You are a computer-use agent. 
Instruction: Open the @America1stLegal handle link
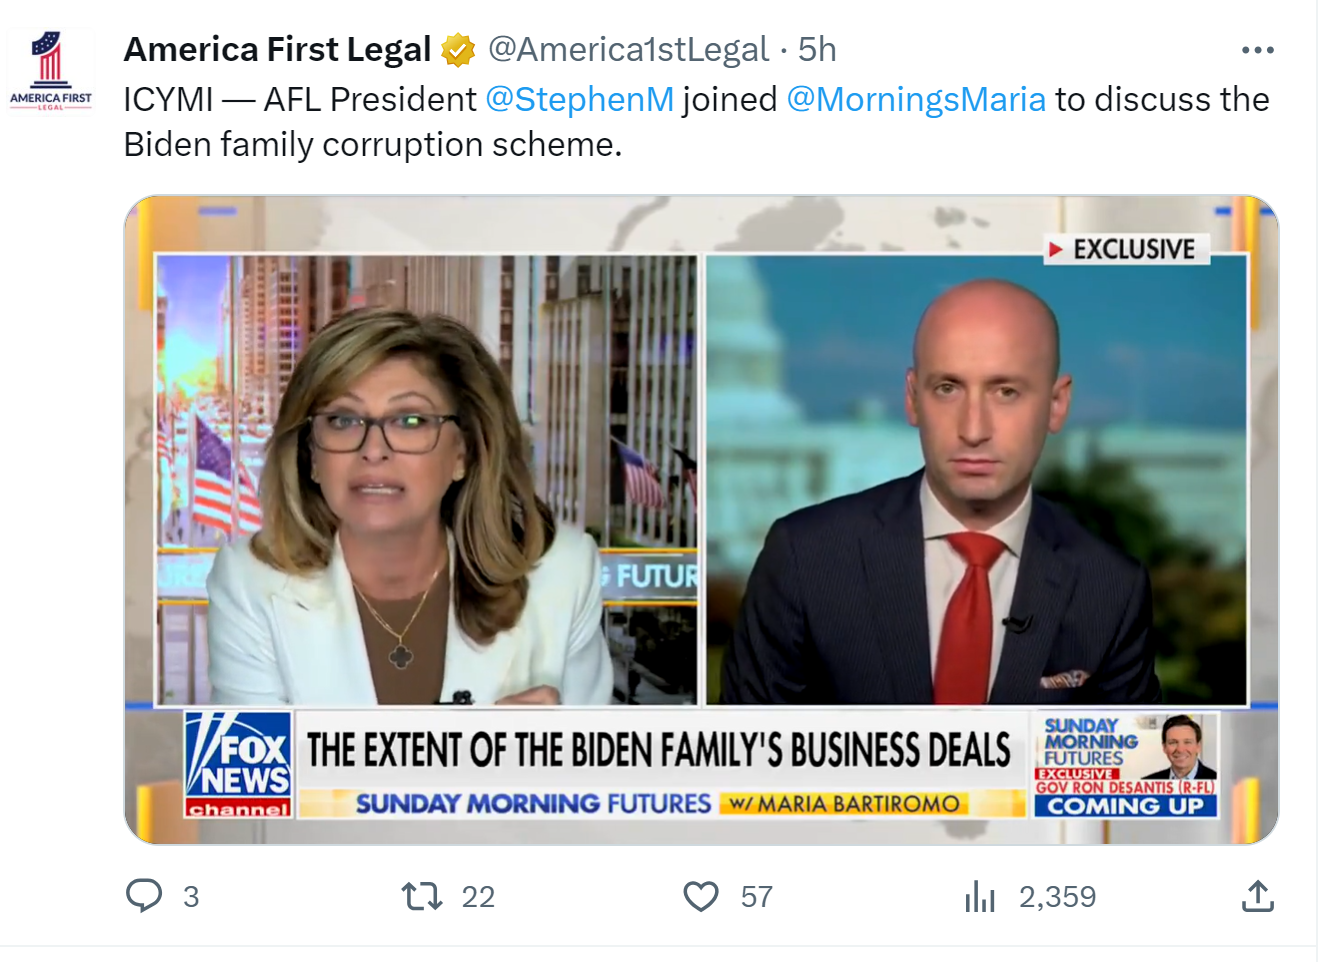pos(628,50)
